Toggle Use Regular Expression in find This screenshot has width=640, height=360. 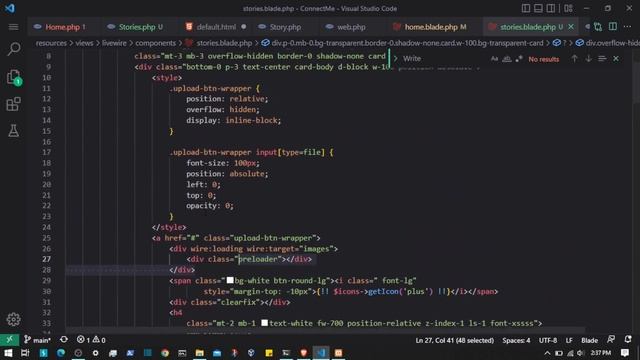pos(519,59)
